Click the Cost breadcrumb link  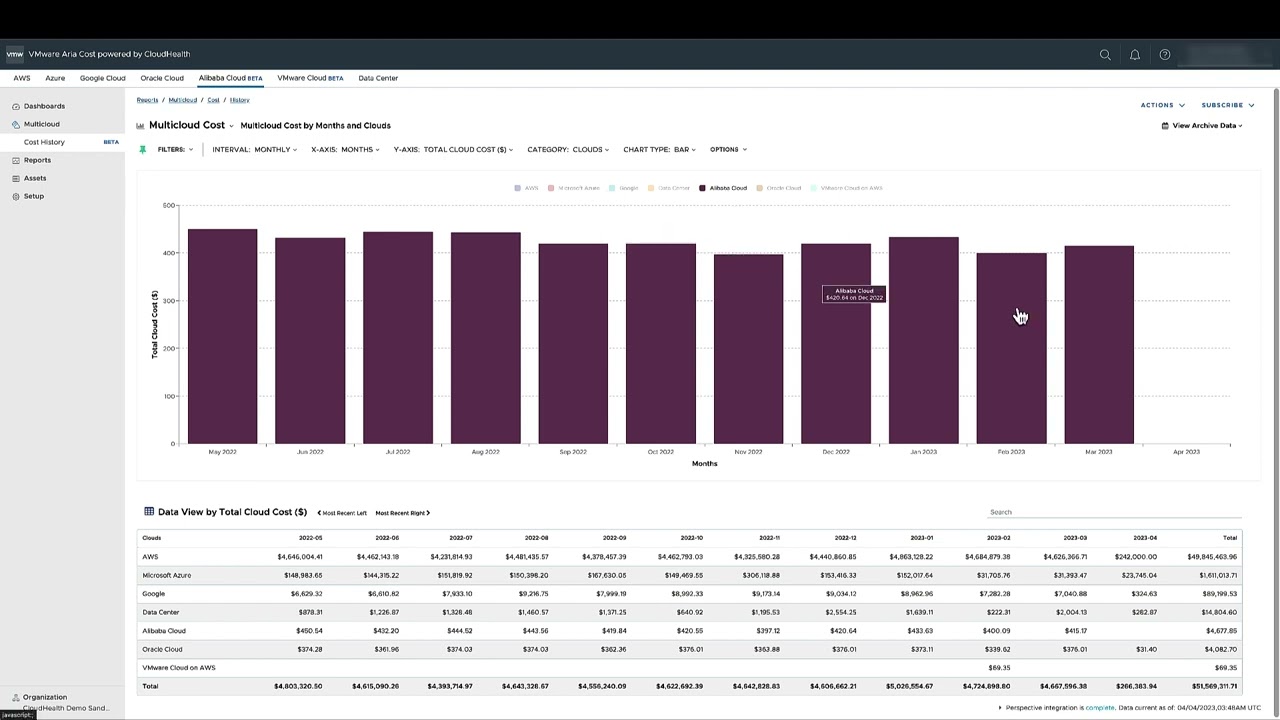click(213, 100)
